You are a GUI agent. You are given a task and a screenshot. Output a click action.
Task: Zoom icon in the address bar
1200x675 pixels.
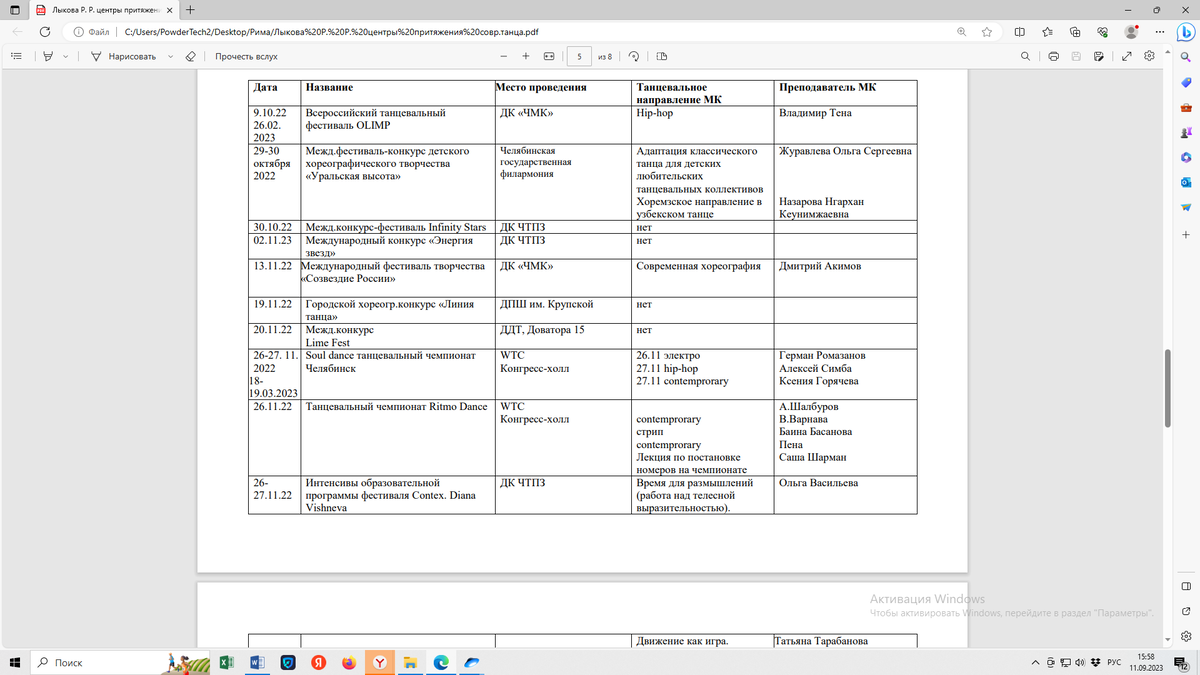point(962,32)
